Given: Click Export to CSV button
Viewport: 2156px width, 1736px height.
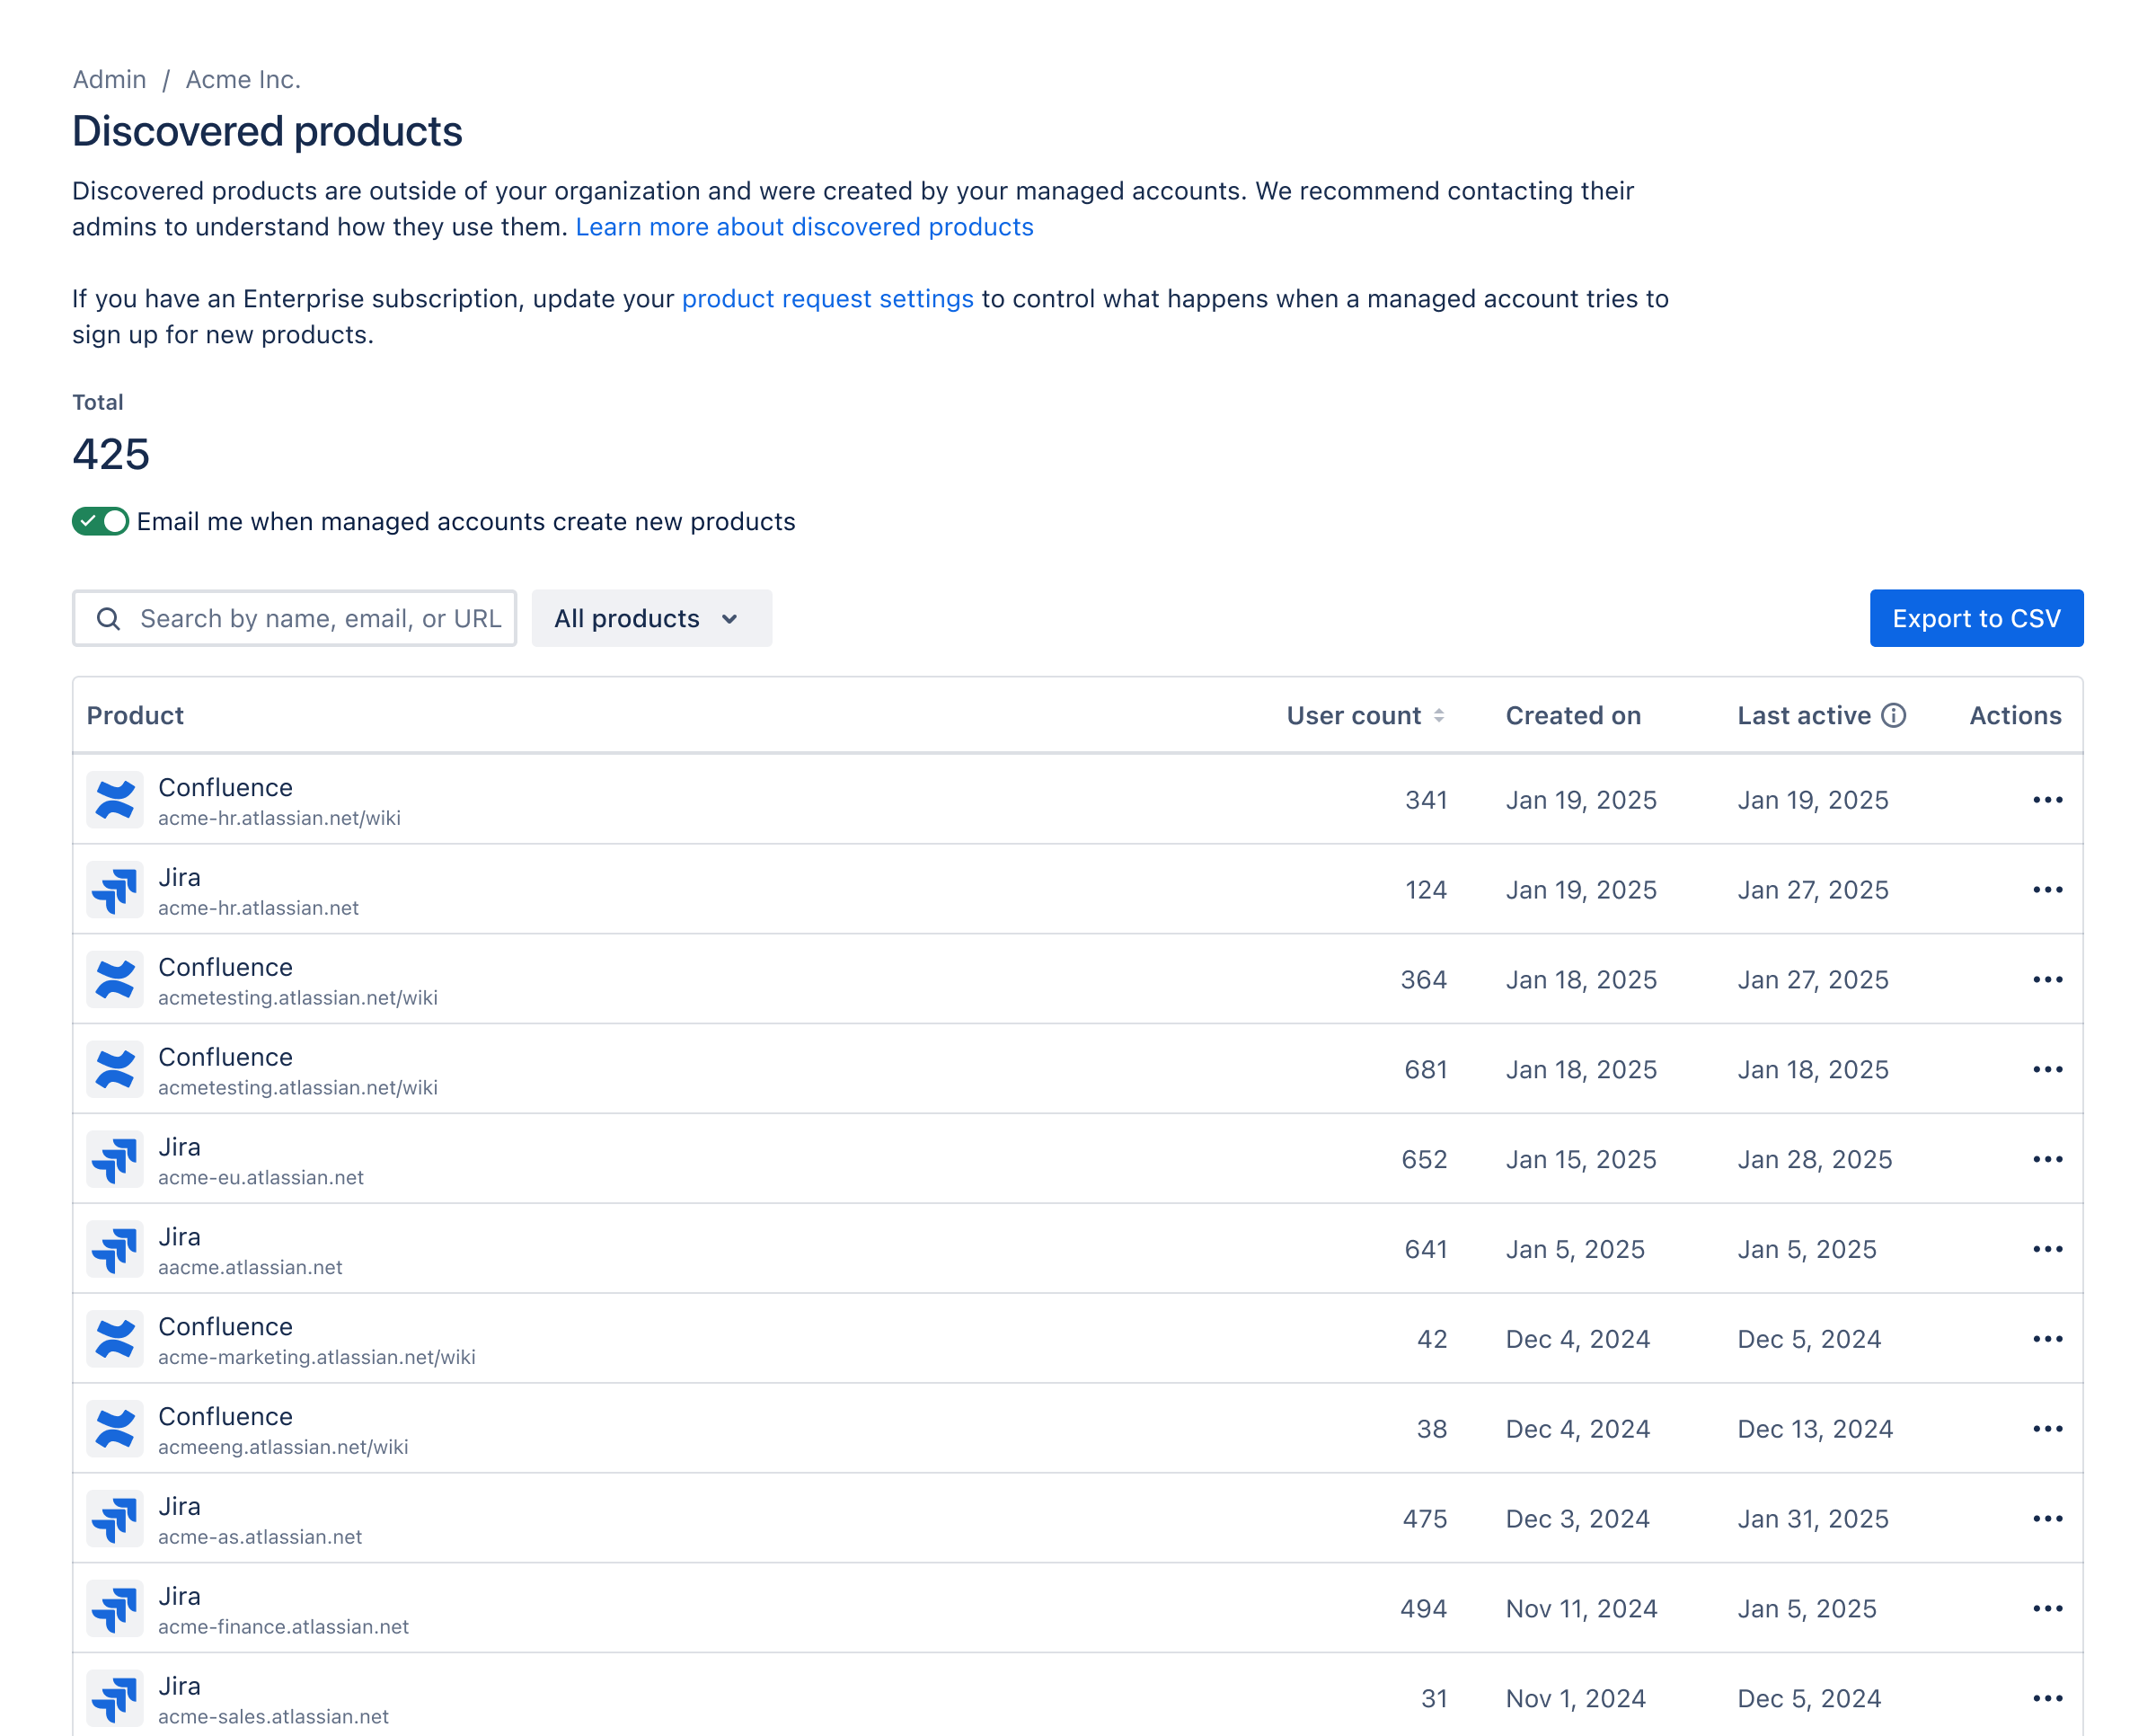Looking at the screenshot, I should click(1975, 619).
